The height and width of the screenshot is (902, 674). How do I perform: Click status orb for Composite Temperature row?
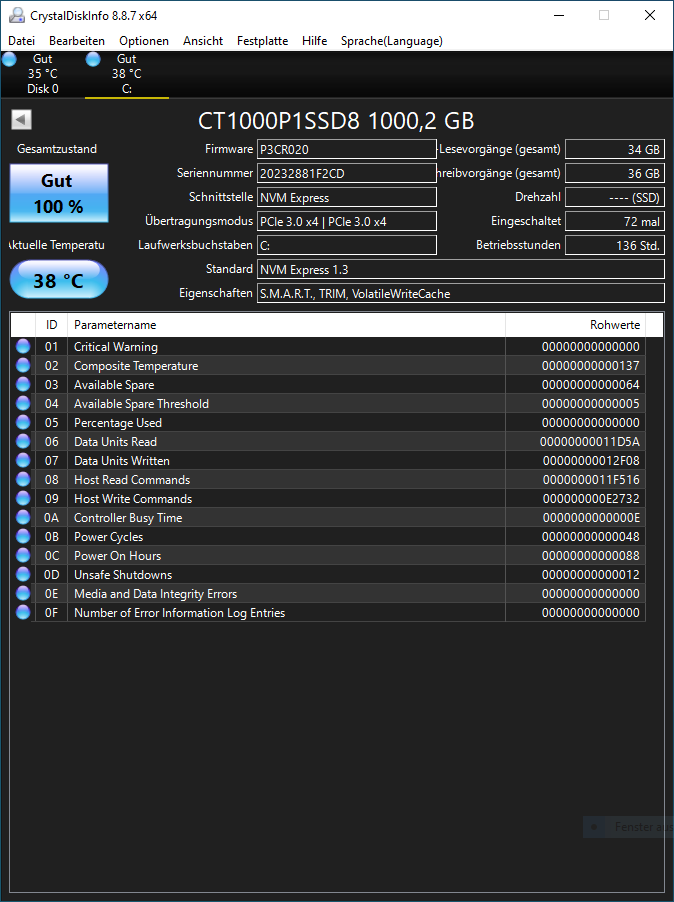(x=23, y=365)
